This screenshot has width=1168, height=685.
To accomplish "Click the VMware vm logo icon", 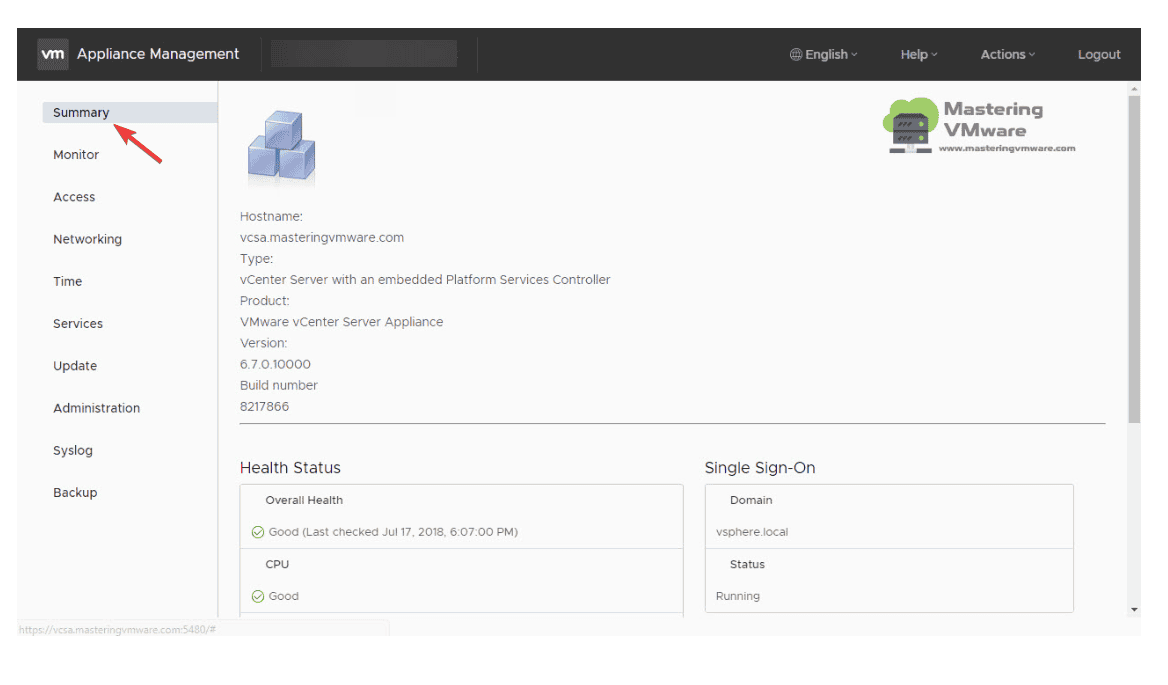I will tap(53, 54).
